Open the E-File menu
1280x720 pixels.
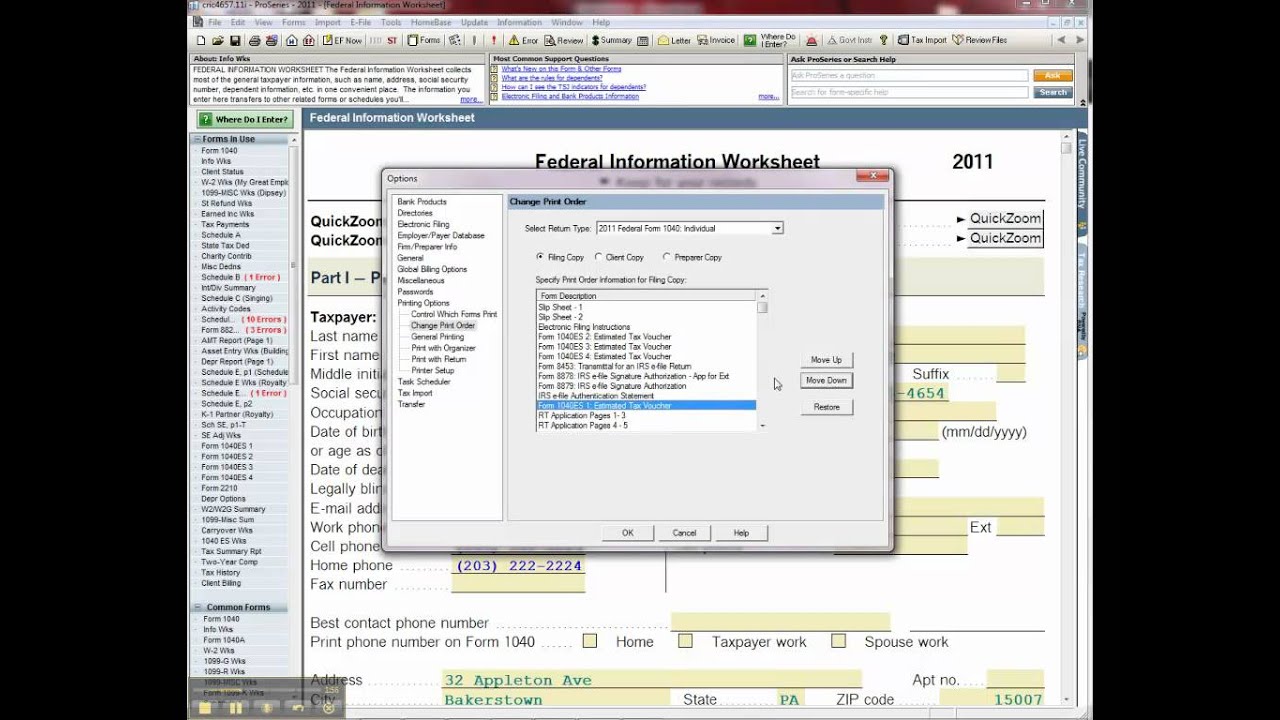tap(360, 22)
